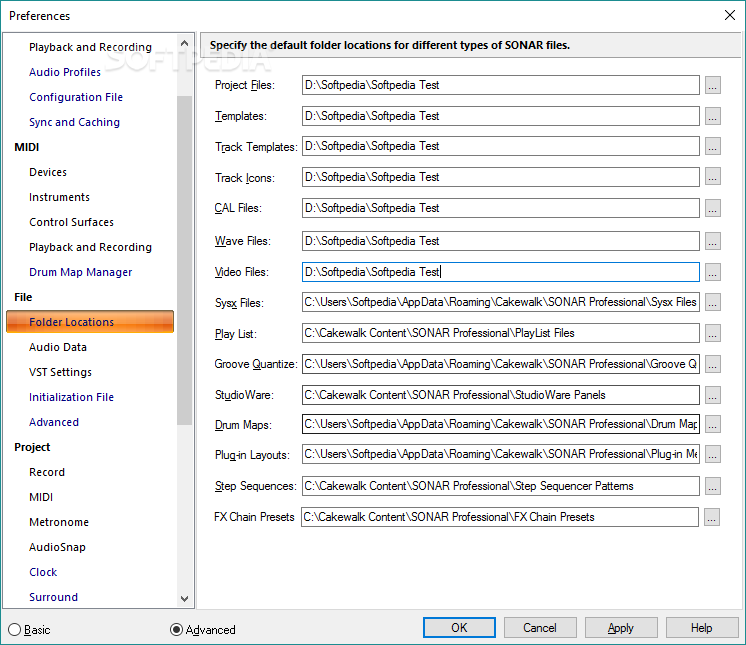Click the Play List path field
746x645 pixels.
pyautogui.click(x=501, y=333)
